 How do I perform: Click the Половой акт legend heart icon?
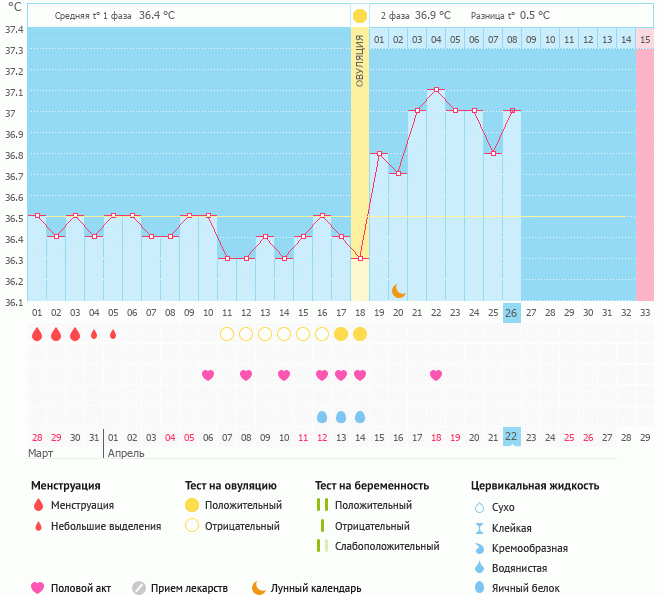pyautogui.click(x=38, y=588)
